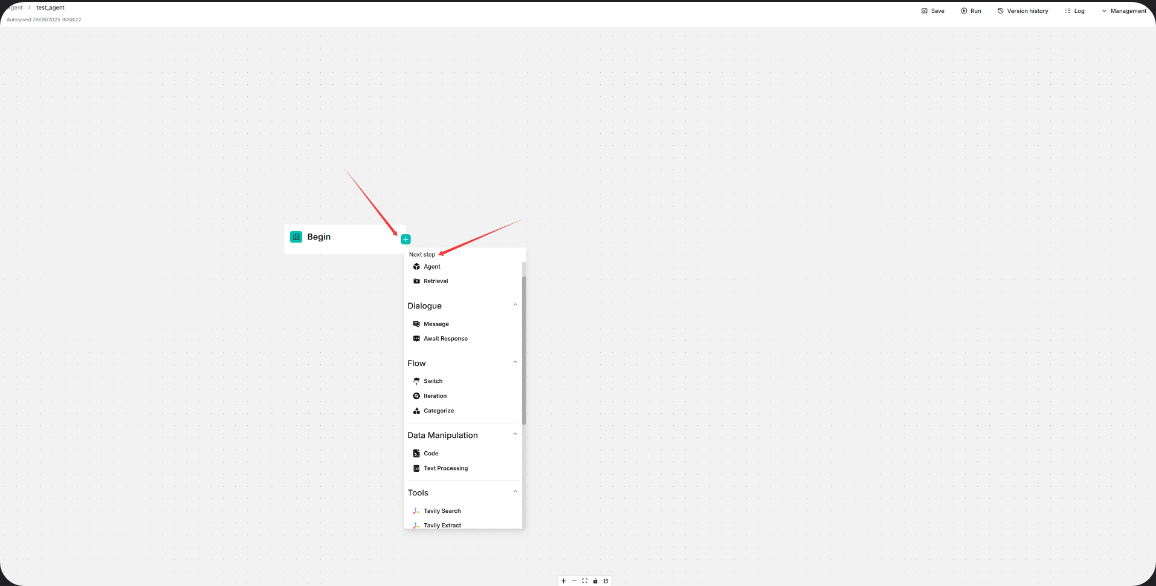Click the Flow section heading

pyautogui.click(x=417, y=363)
